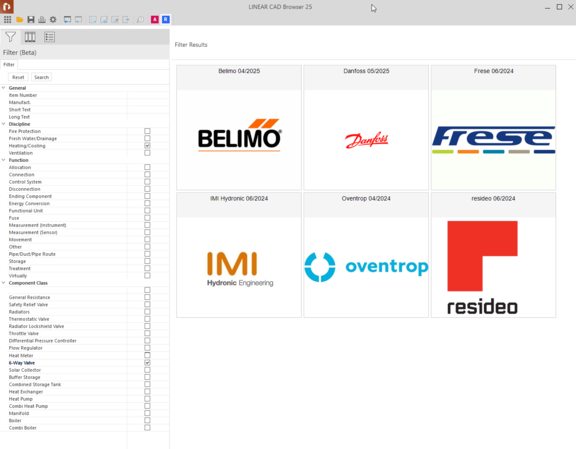Screen dimensions: 576x449
Task: Open the list view panel icon
Action: [x=49, y=37]
